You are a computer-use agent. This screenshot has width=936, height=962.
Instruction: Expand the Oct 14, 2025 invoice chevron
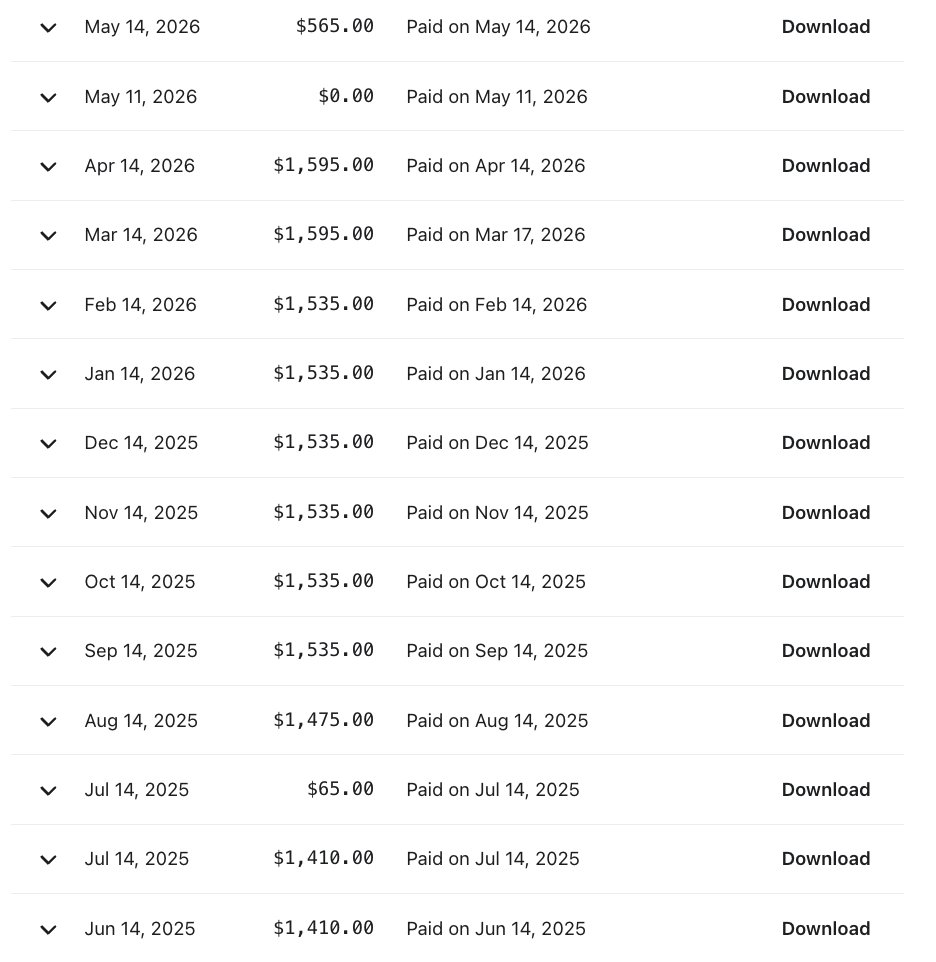pyautogui.click(x=48, y=582)
